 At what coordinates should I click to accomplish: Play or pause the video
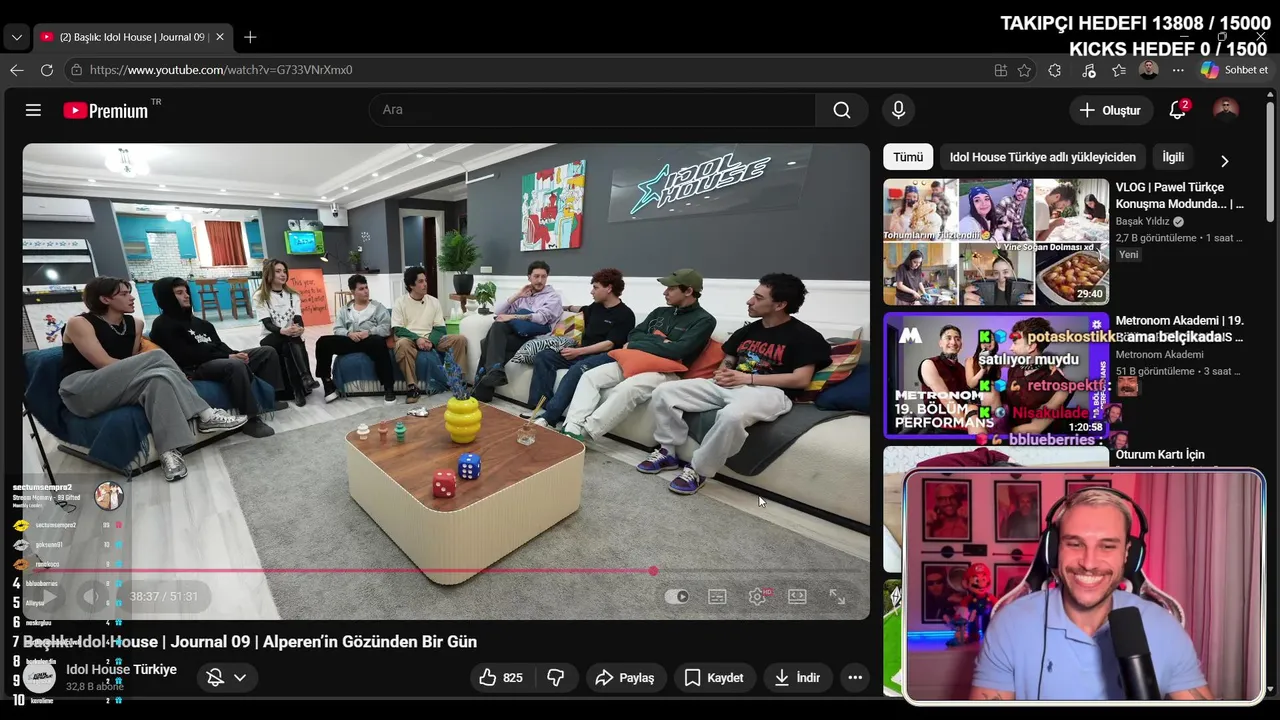pyautogui.click(x=48, y=596)
